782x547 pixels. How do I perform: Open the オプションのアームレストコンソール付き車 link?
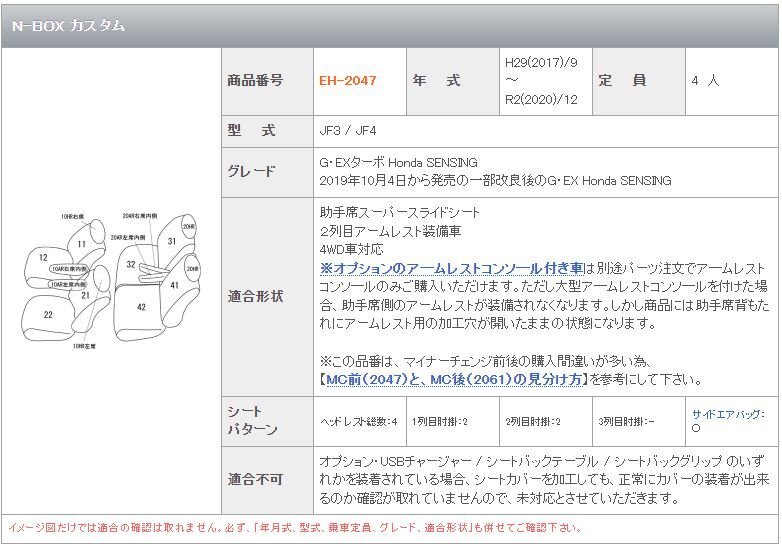[x=452, y=268]
